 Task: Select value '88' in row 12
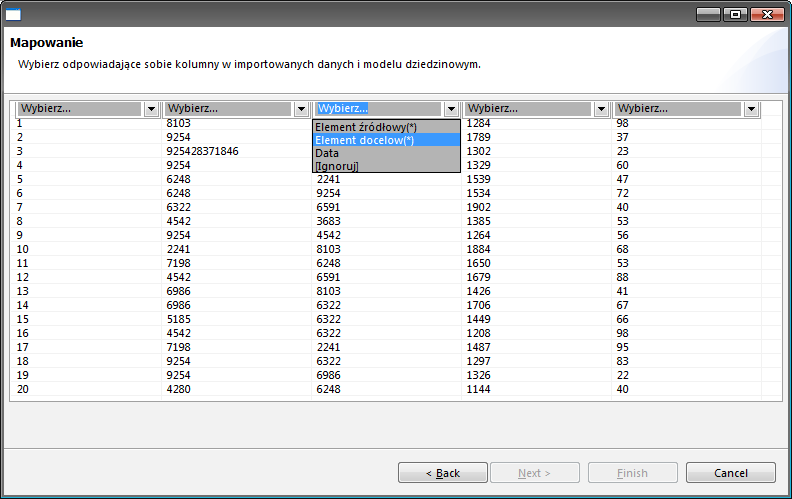622,277
